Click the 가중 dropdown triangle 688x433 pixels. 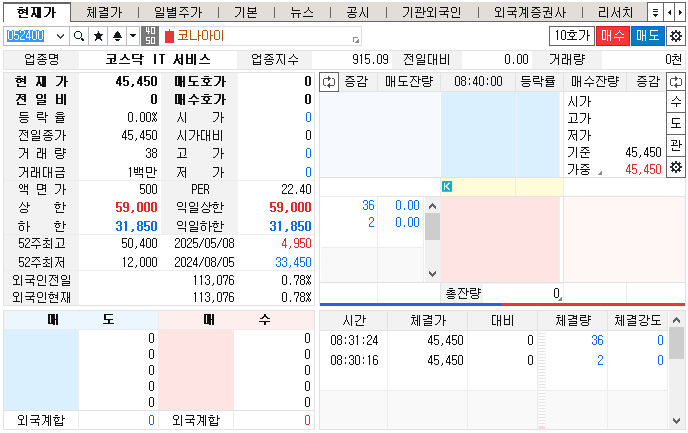click(x=599, y=173)
